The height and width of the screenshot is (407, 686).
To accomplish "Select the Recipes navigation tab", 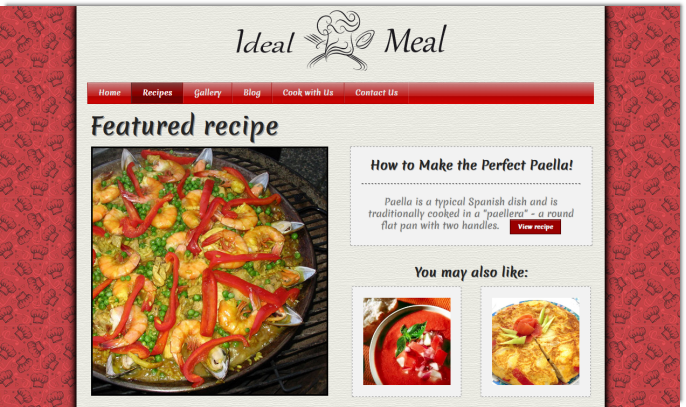I will pos(157,93).
